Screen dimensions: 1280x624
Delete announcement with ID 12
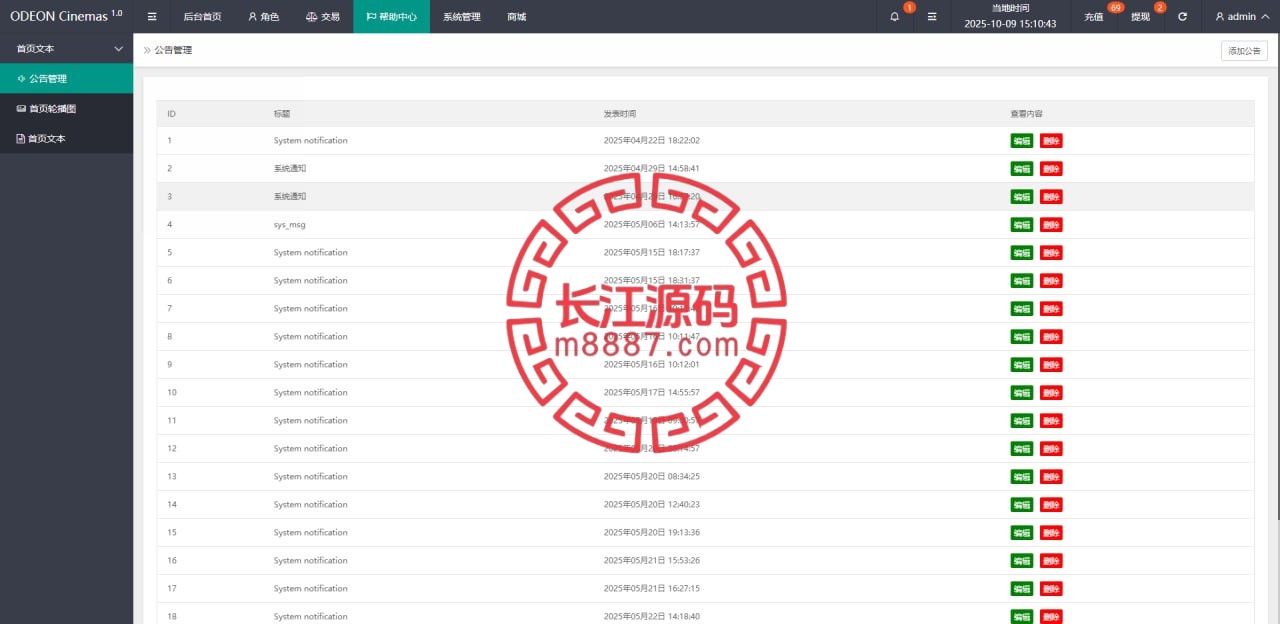(x=1051, y=449)
